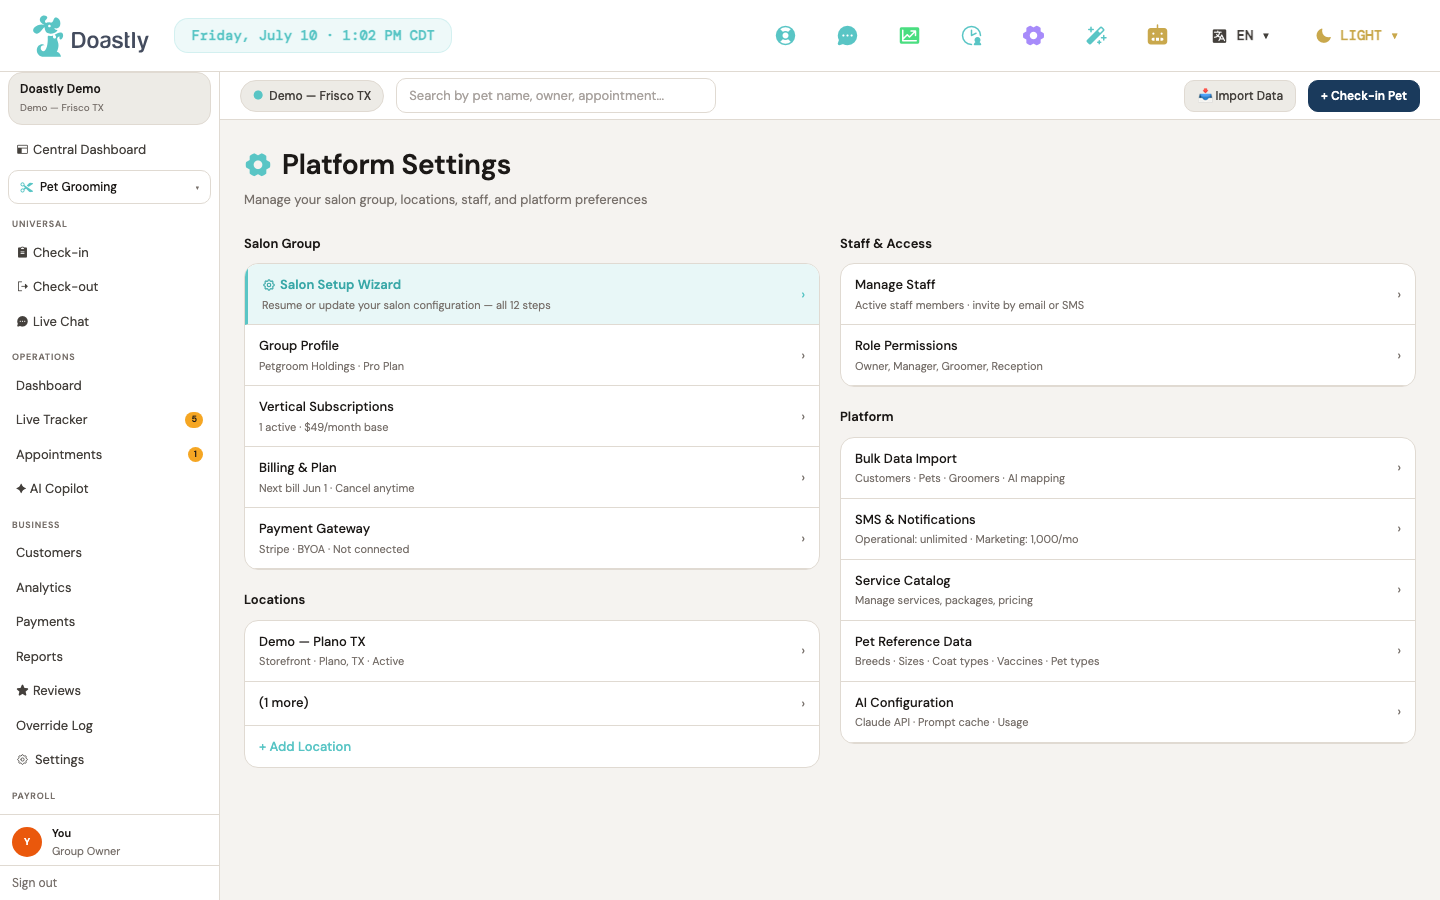
Task: Click the date and time display
Action: point(313,36)
